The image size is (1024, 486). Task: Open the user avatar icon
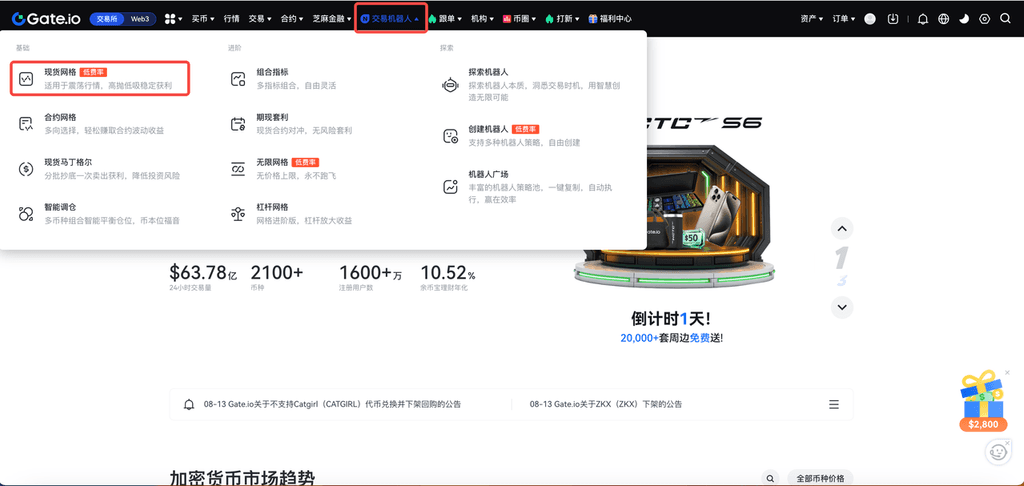[x=869, y=19]
